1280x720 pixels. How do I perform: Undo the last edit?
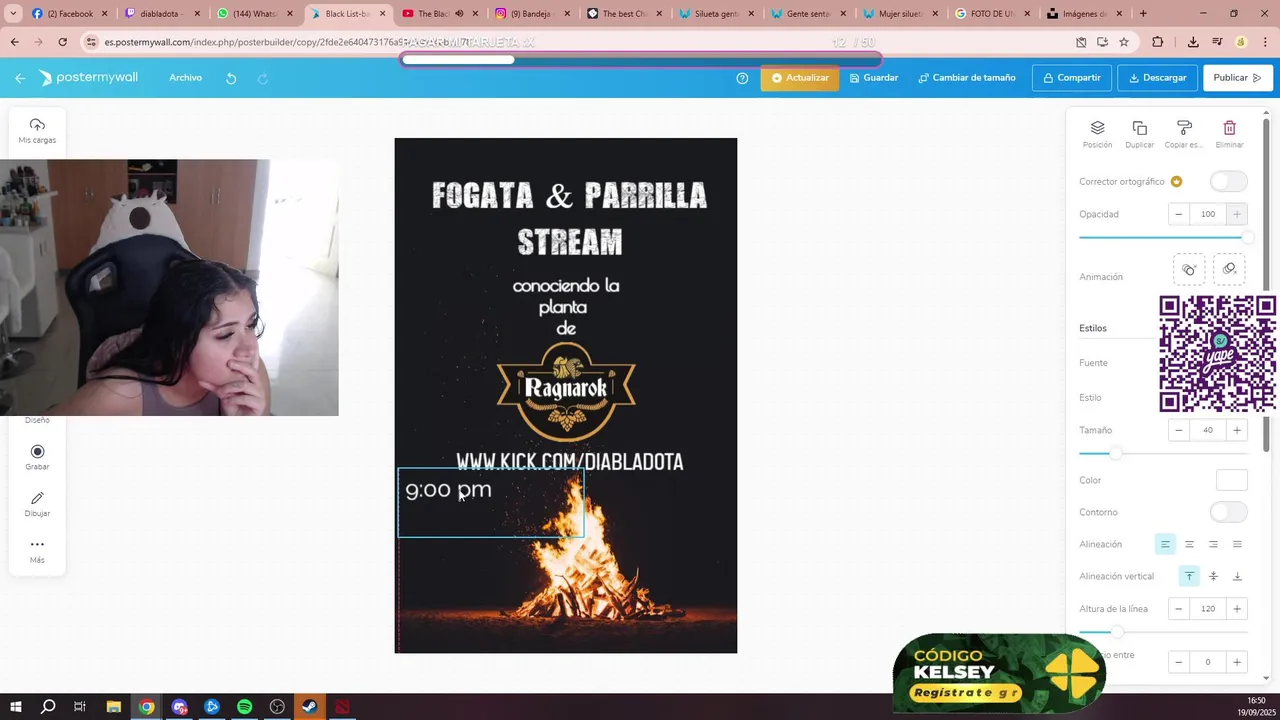click(231, 78)
